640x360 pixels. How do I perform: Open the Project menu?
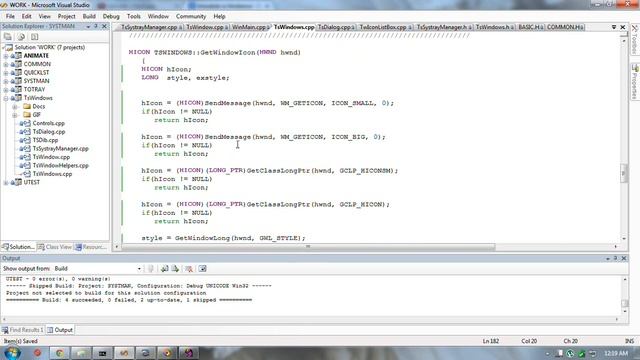67,16
